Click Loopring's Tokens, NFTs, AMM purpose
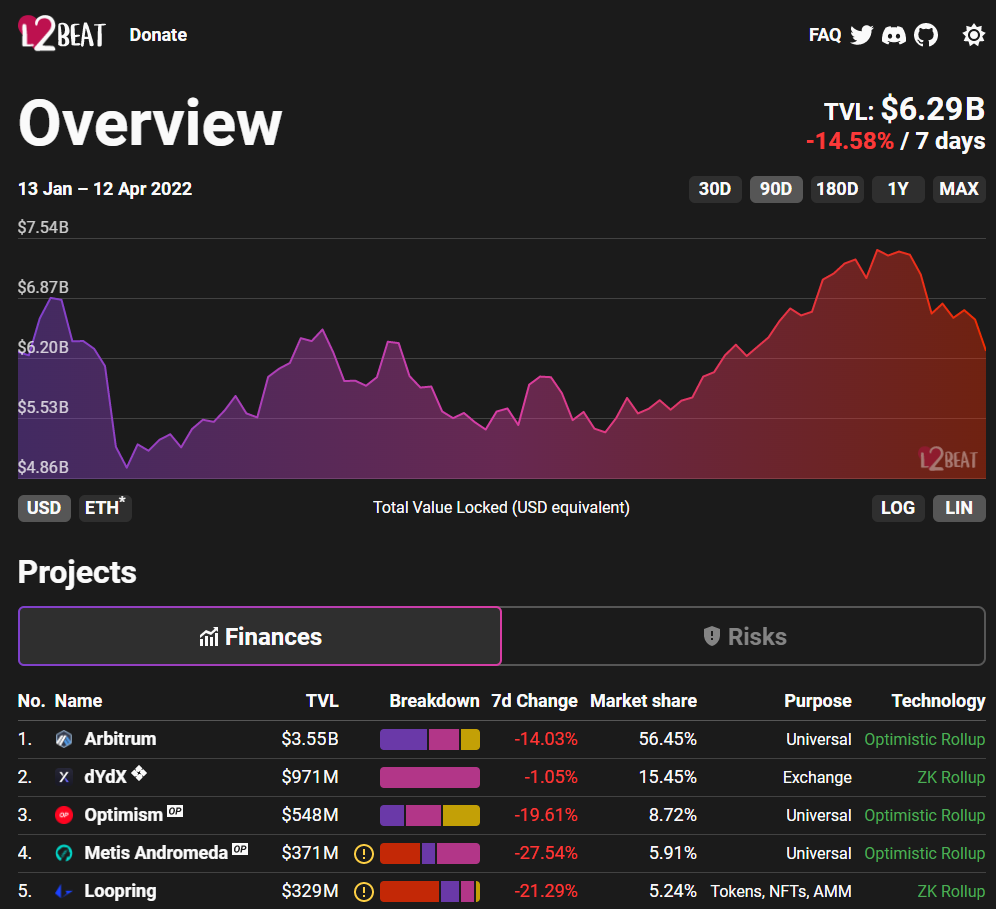The height and width of the screenshot is (909, 996). tap(781, 891)
